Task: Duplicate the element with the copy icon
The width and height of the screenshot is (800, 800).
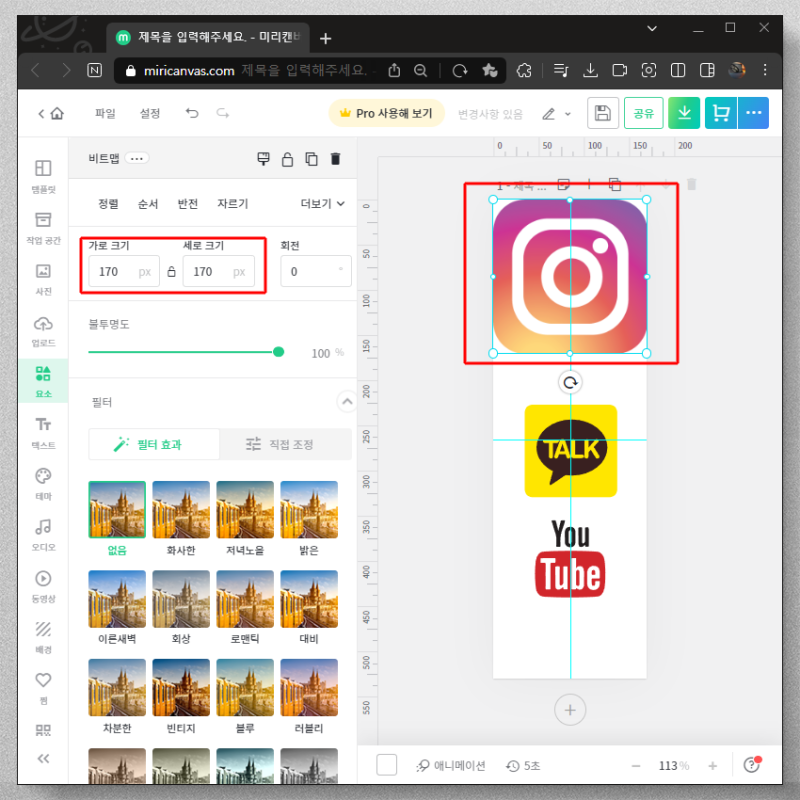Action: (311, 159)
